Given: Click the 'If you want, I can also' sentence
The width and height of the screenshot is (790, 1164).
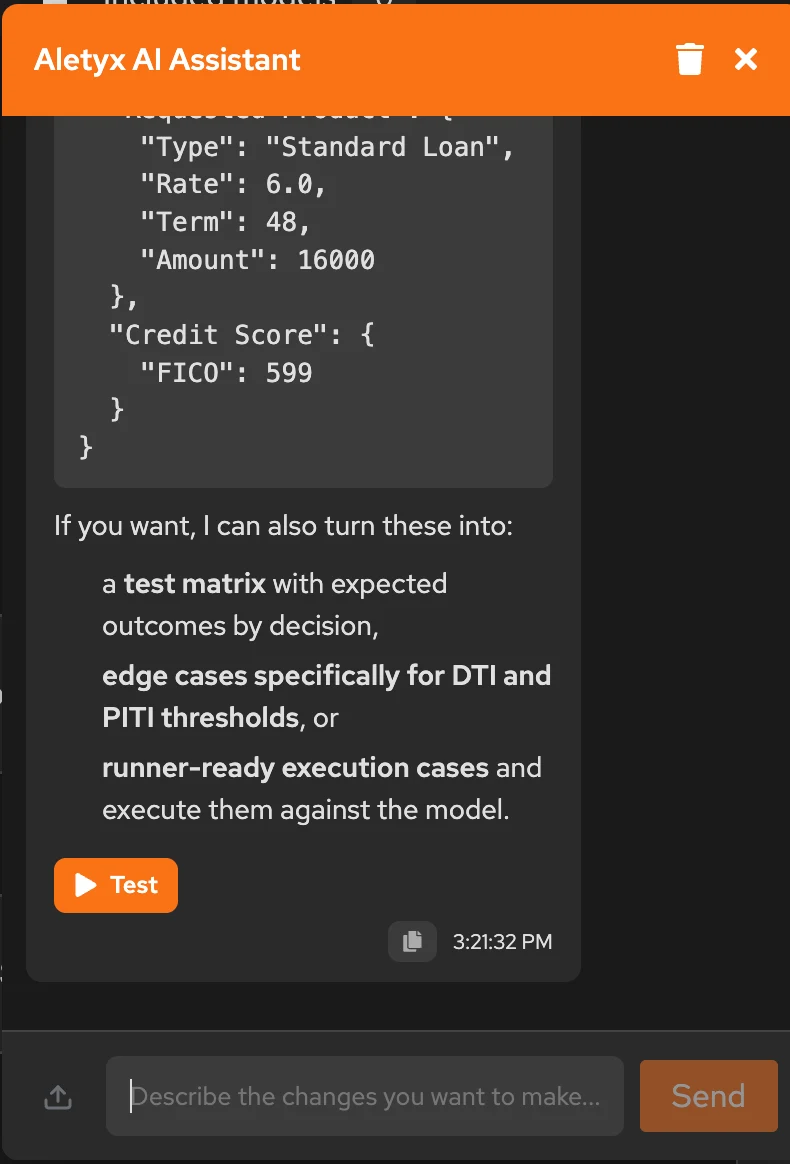Looking at the screenshot, I should tap(284, 526).
